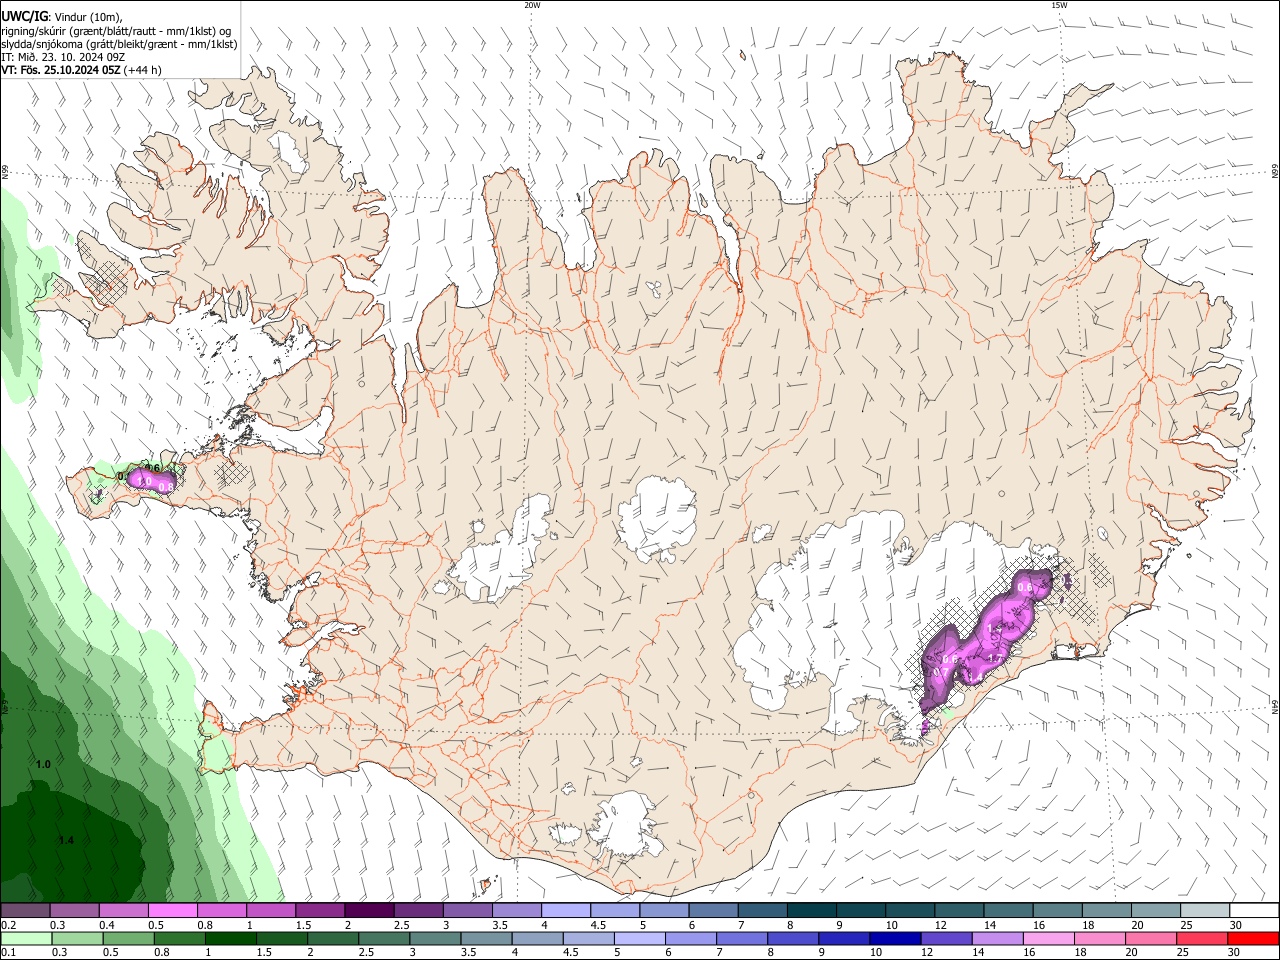Select the rain legend swatch between 6 and 7
The image size is (1280, 960).
tap(692, 938)
